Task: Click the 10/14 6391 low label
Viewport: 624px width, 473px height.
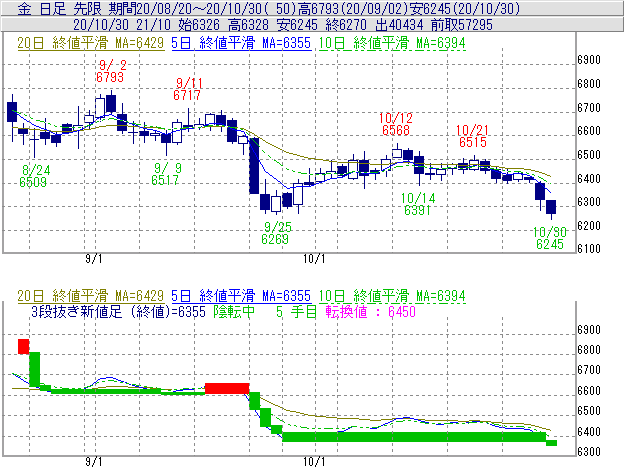Action: pyautogui.click(x=417, y=204)
